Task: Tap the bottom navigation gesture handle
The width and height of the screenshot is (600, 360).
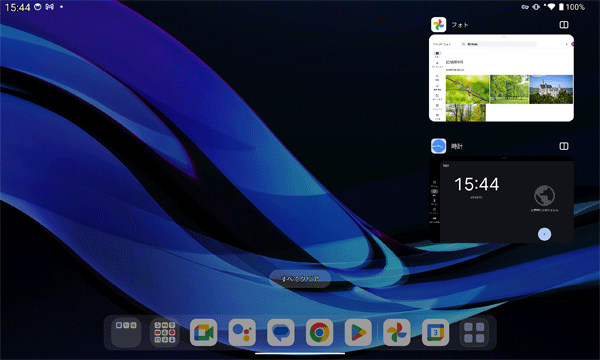Action: pos(300,353)
